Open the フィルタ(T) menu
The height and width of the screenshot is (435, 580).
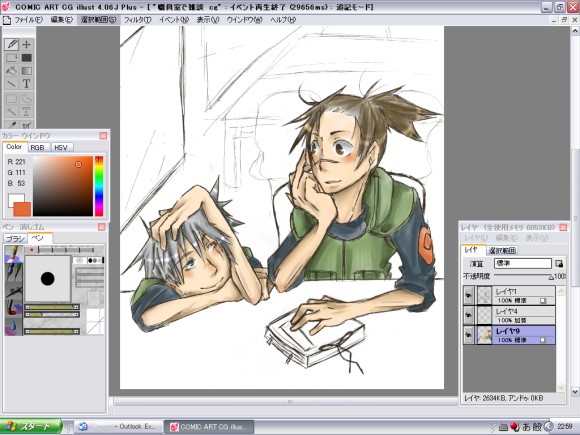pos(137,20)
